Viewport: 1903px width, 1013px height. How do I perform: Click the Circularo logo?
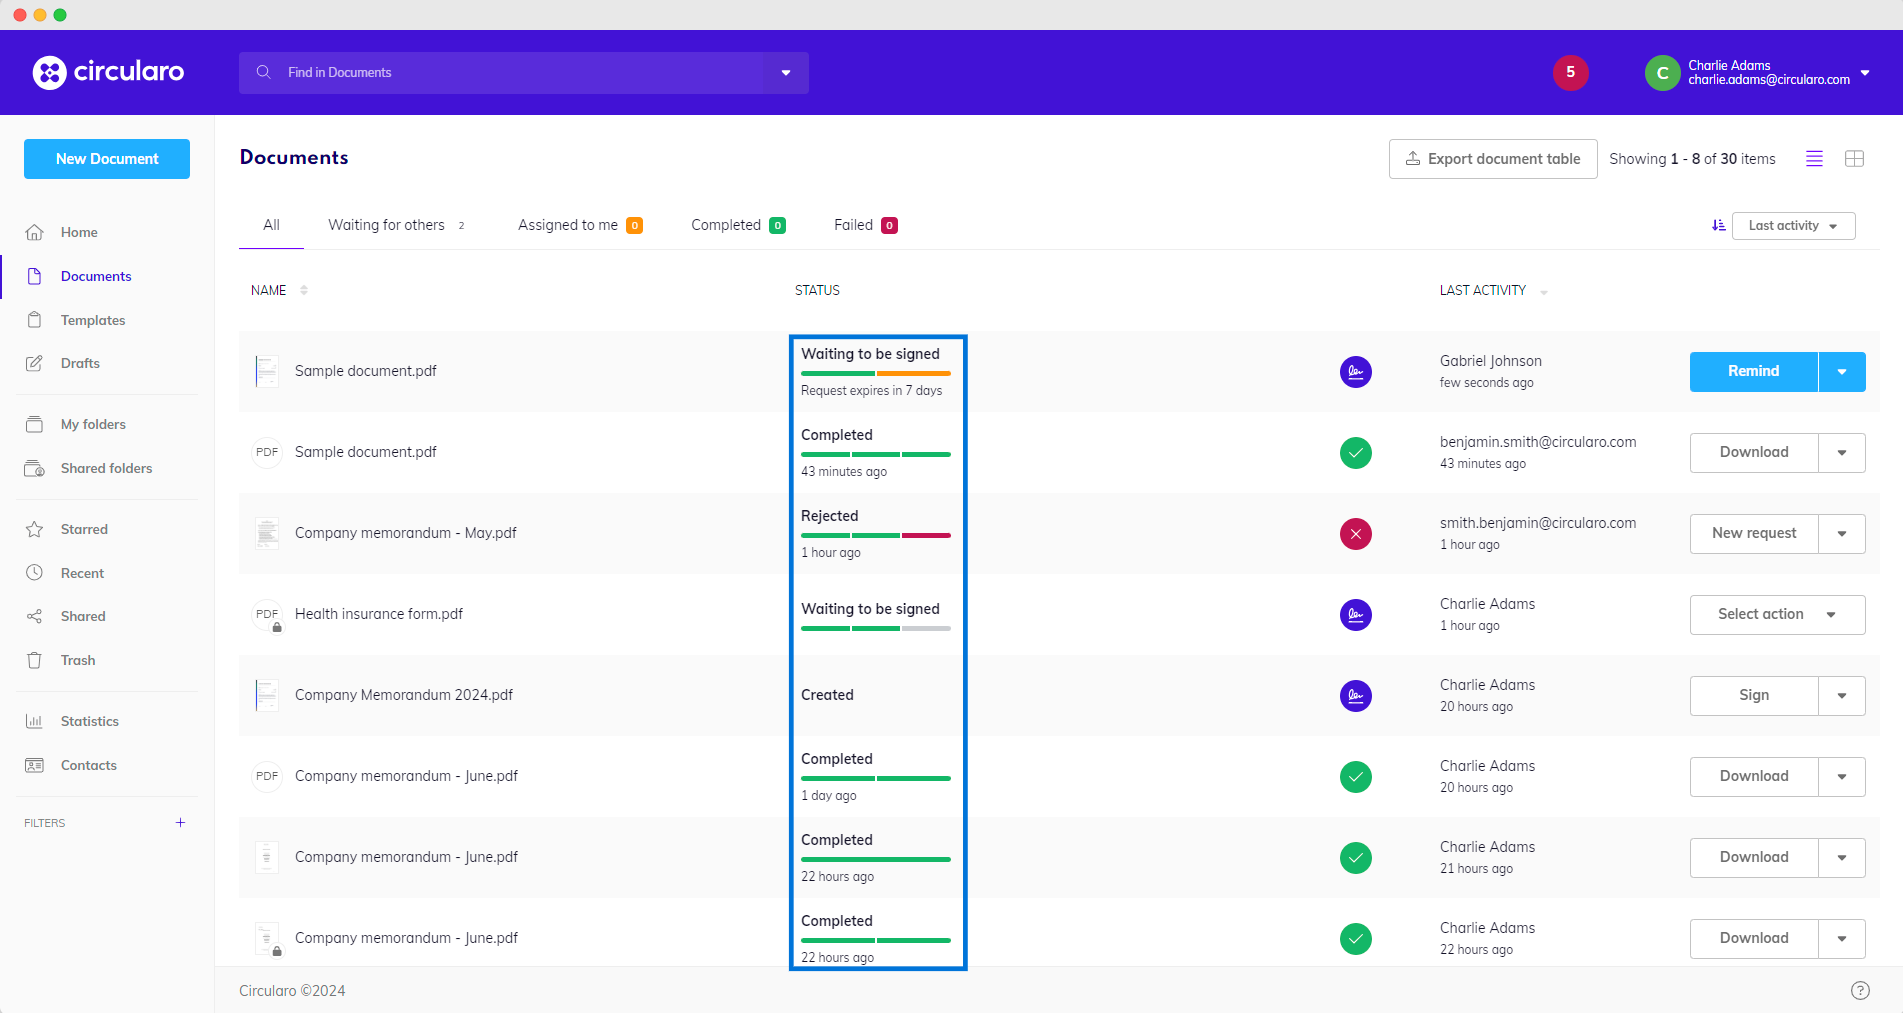coord(108,72)
